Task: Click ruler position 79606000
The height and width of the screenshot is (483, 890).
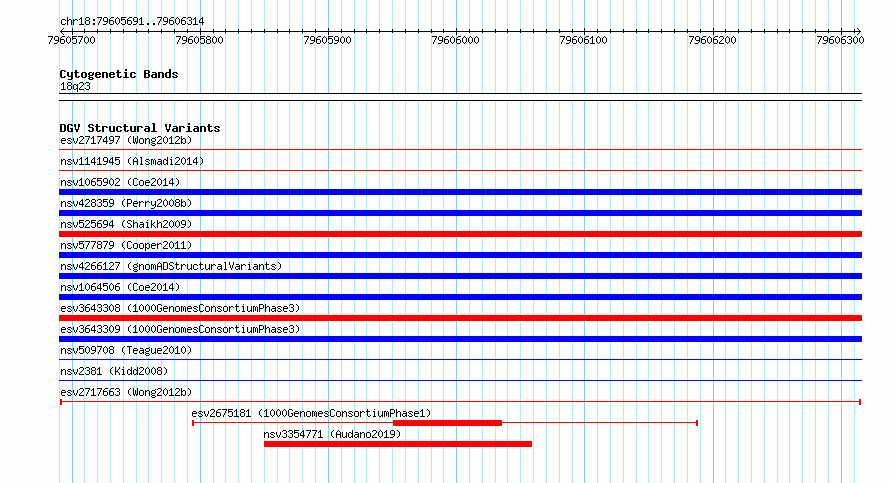Action: click(456, 40)
